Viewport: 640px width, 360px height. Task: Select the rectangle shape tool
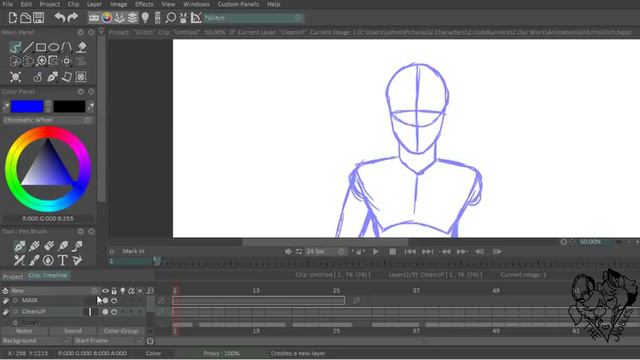click(41, 47)
